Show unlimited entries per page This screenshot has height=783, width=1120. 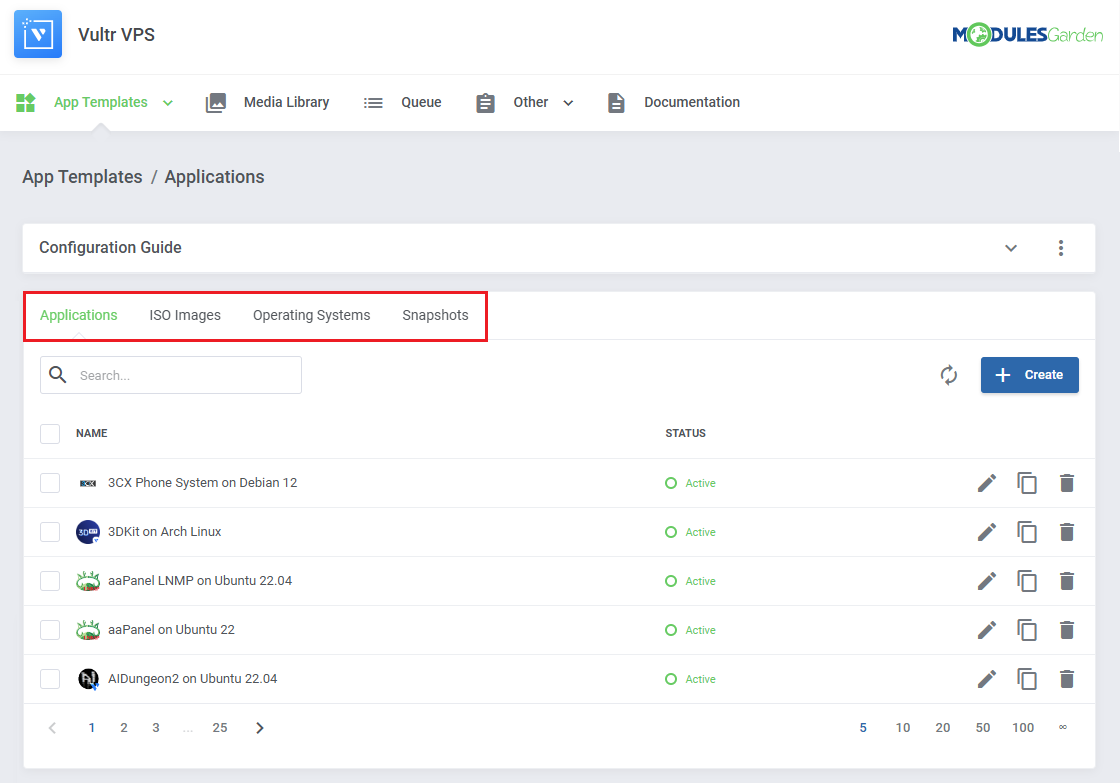pos(1063,727)
